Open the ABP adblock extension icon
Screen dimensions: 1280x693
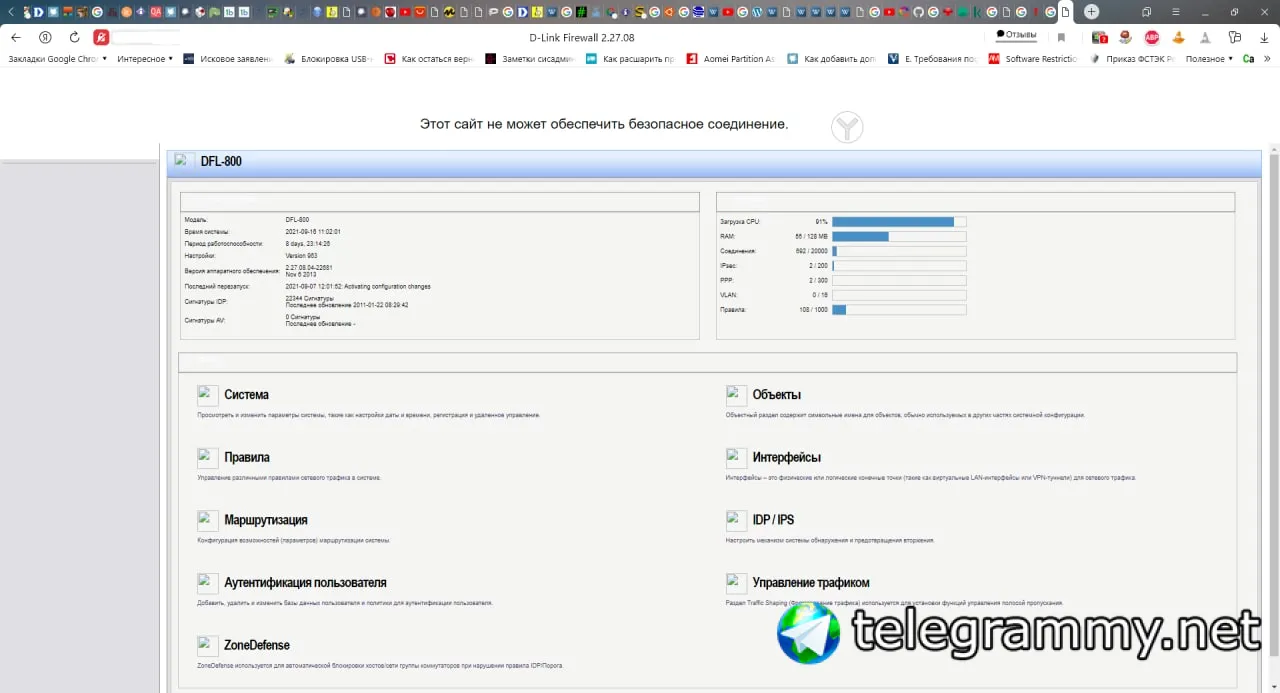tap(1152, 37)
